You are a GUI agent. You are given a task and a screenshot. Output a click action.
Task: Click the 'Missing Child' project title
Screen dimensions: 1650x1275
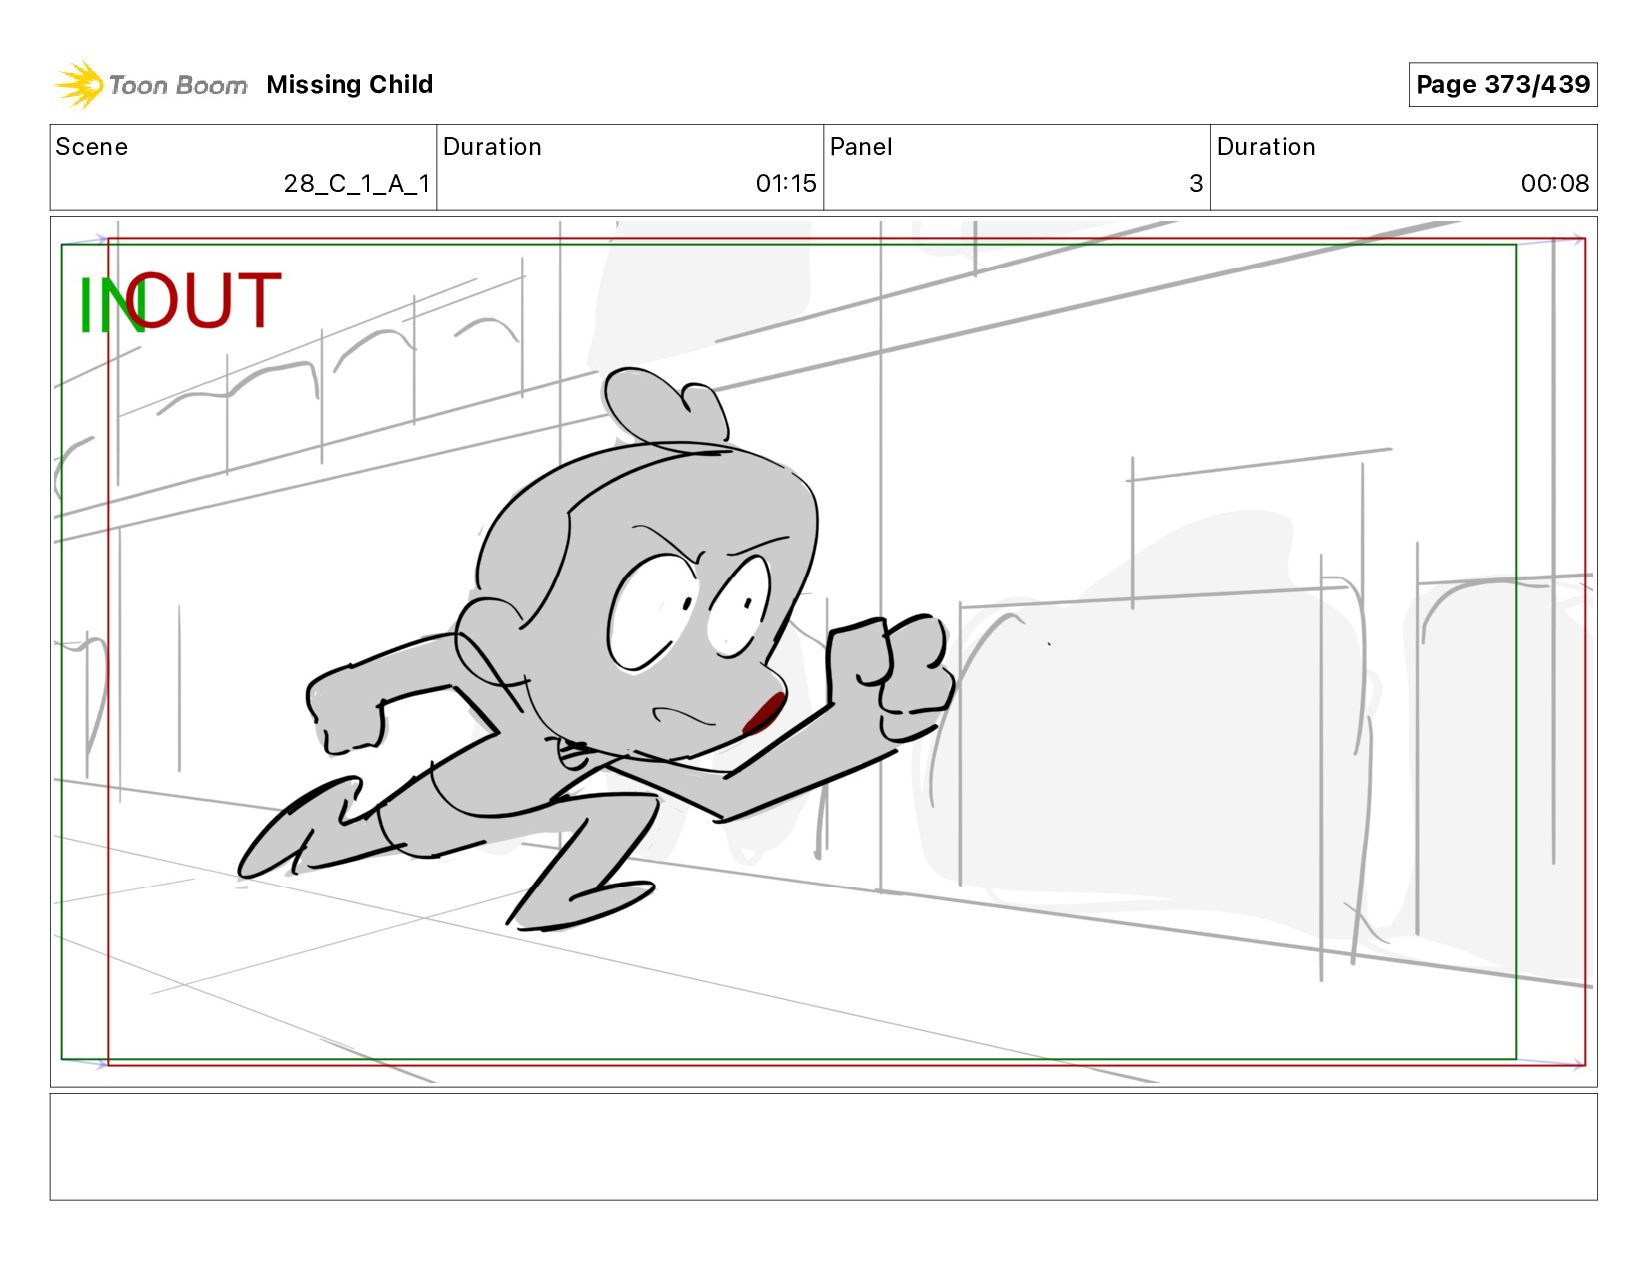350,85
